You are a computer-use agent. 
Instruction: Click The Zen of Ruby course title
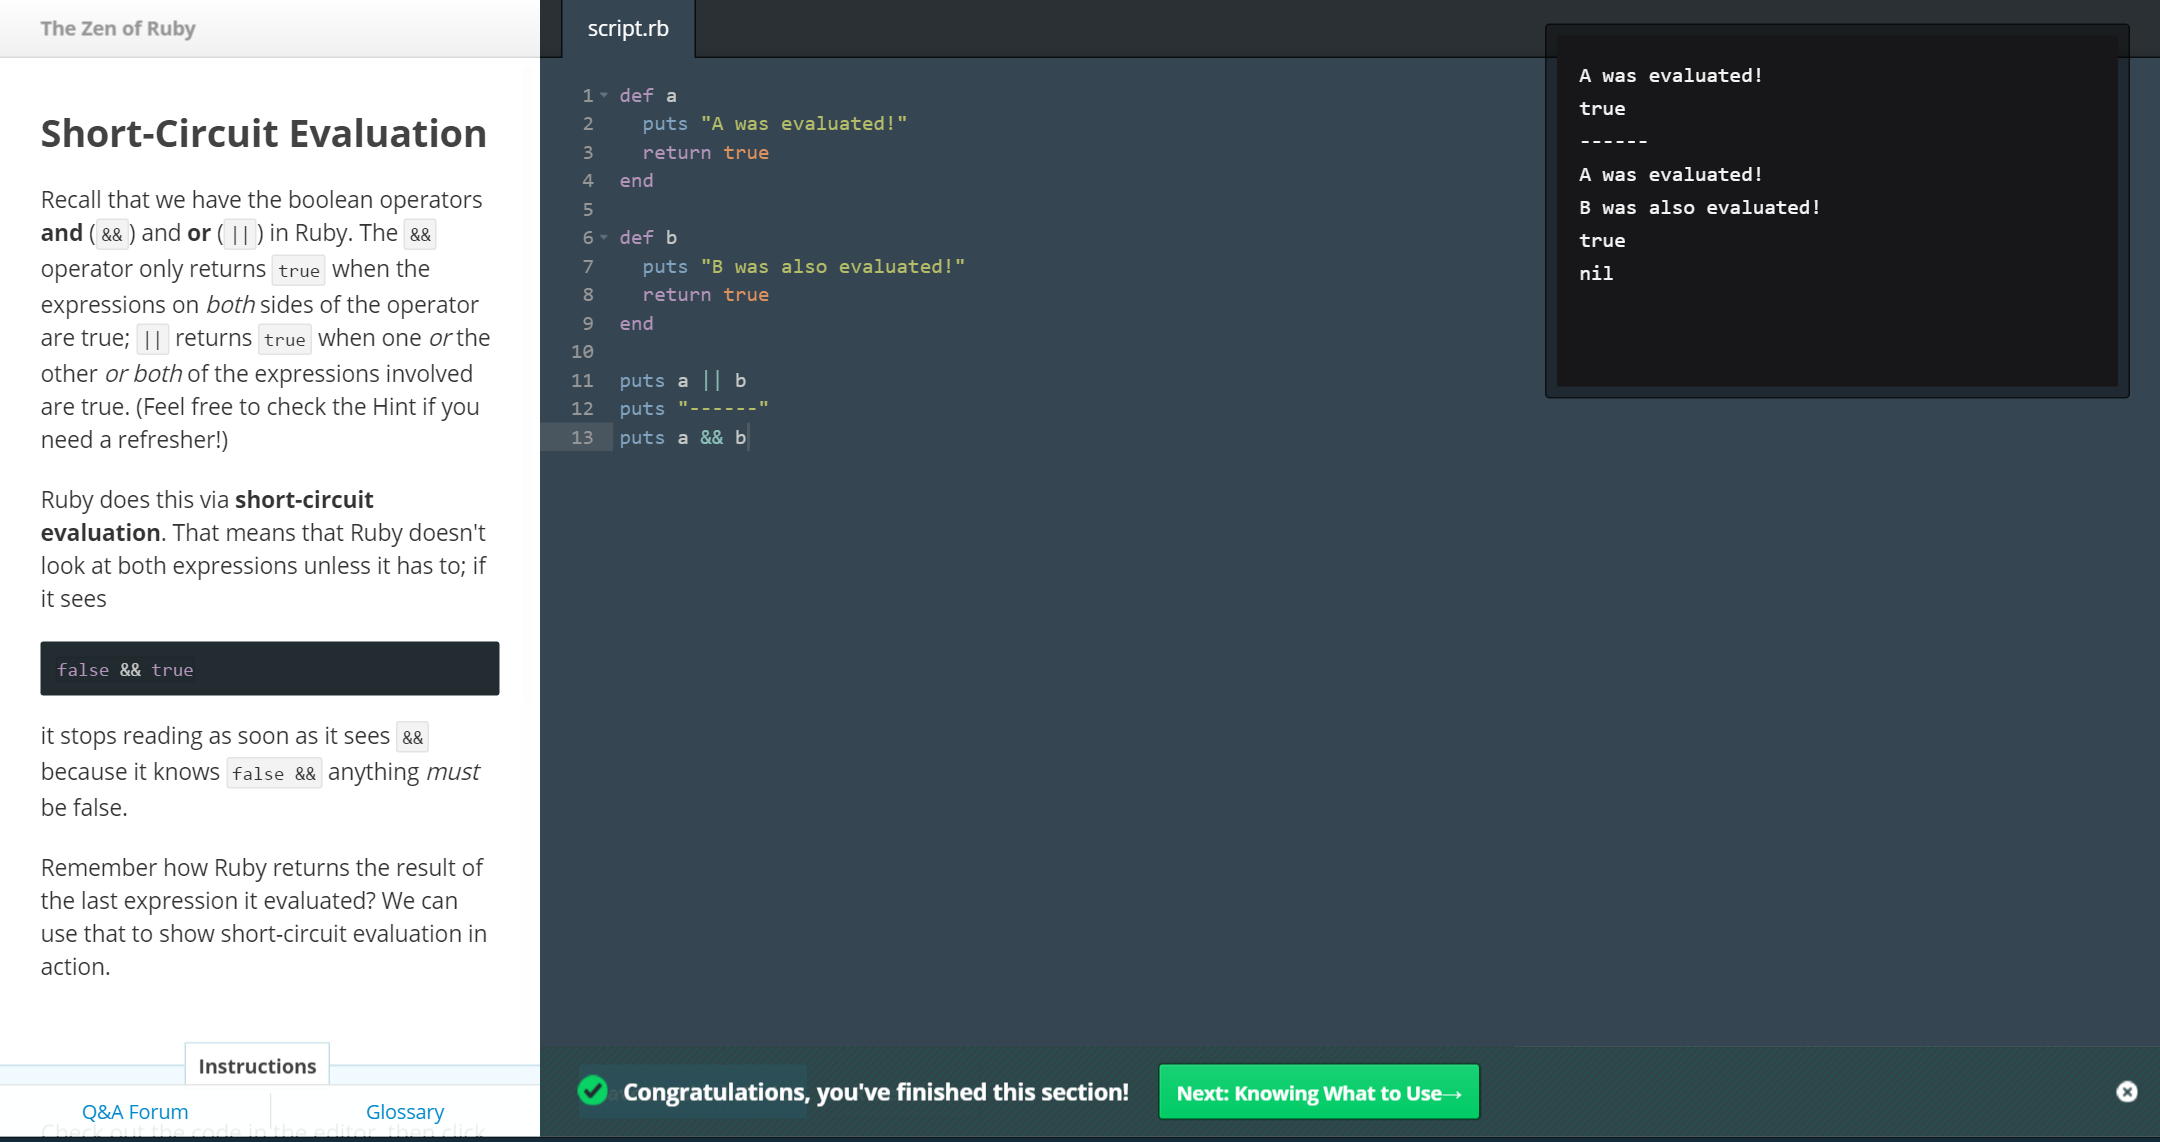pyautogui.click(x=118, y=29)
